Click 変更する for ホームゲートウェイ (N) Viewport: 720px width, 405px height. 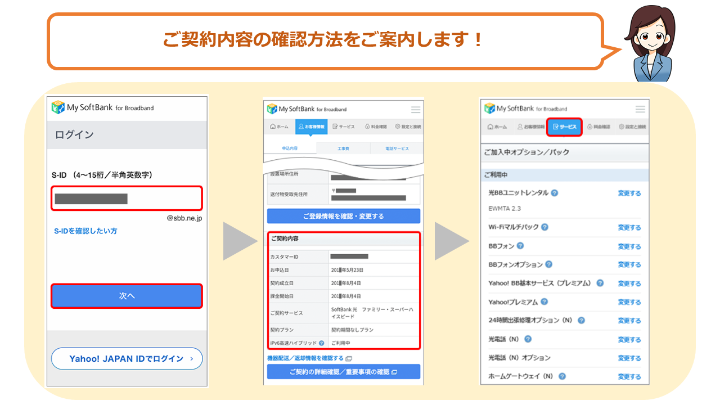629,377
